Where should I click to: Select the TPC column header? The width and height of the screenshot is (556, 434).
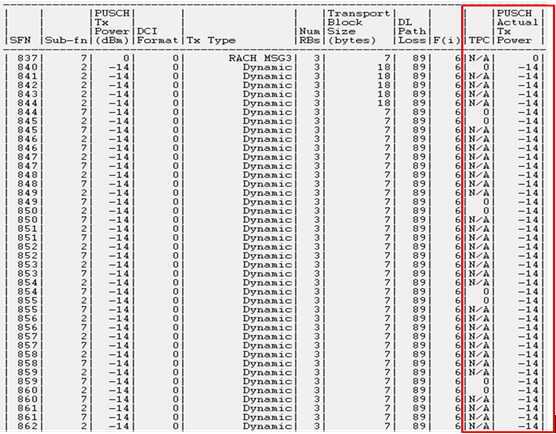pyautogui.click(x=478, y=40)
